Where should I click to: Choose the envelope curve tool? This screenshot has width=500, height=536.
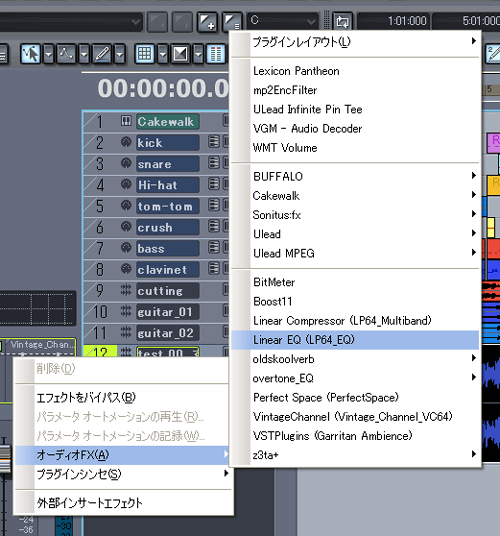coord(66,54)
